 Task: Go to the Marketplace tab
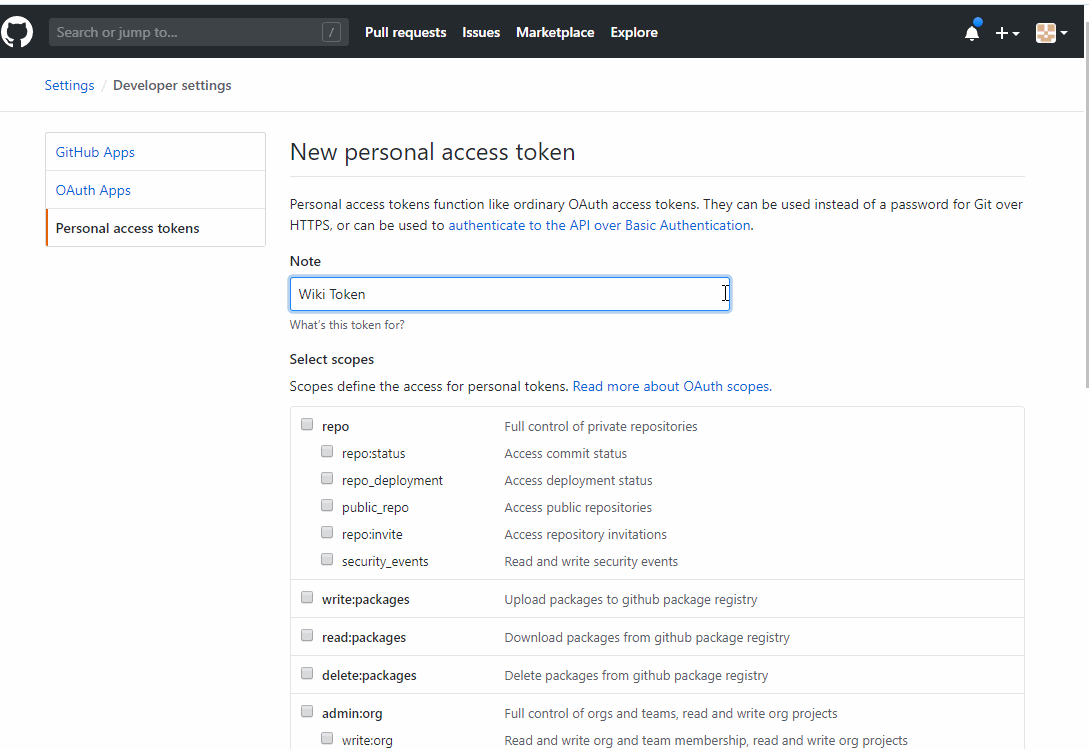(555, 32)
